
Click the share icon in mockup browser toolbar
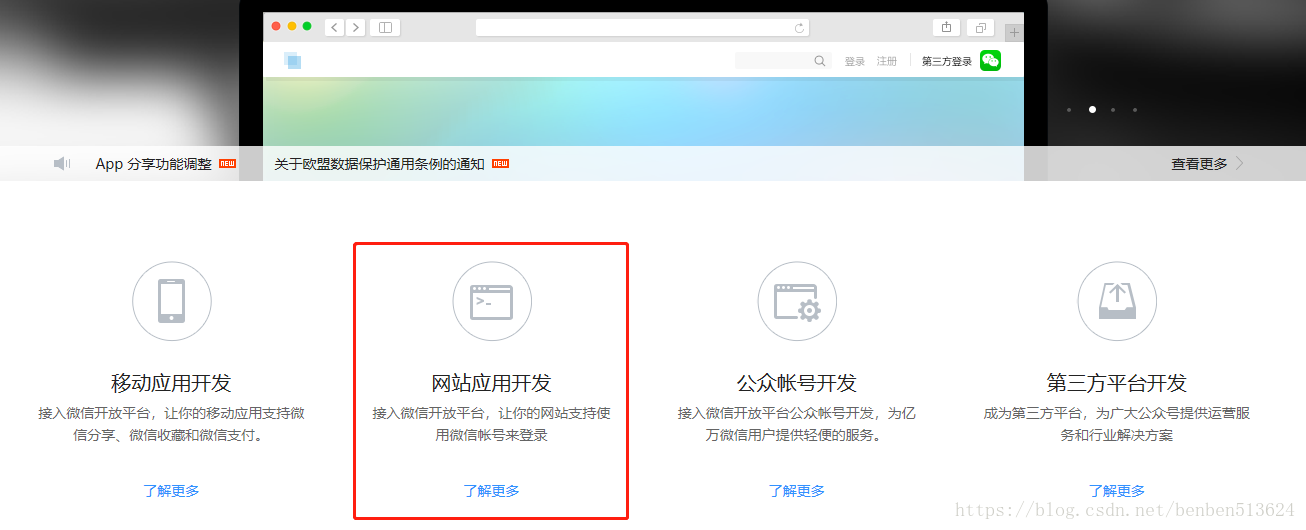tap(946, 27)
